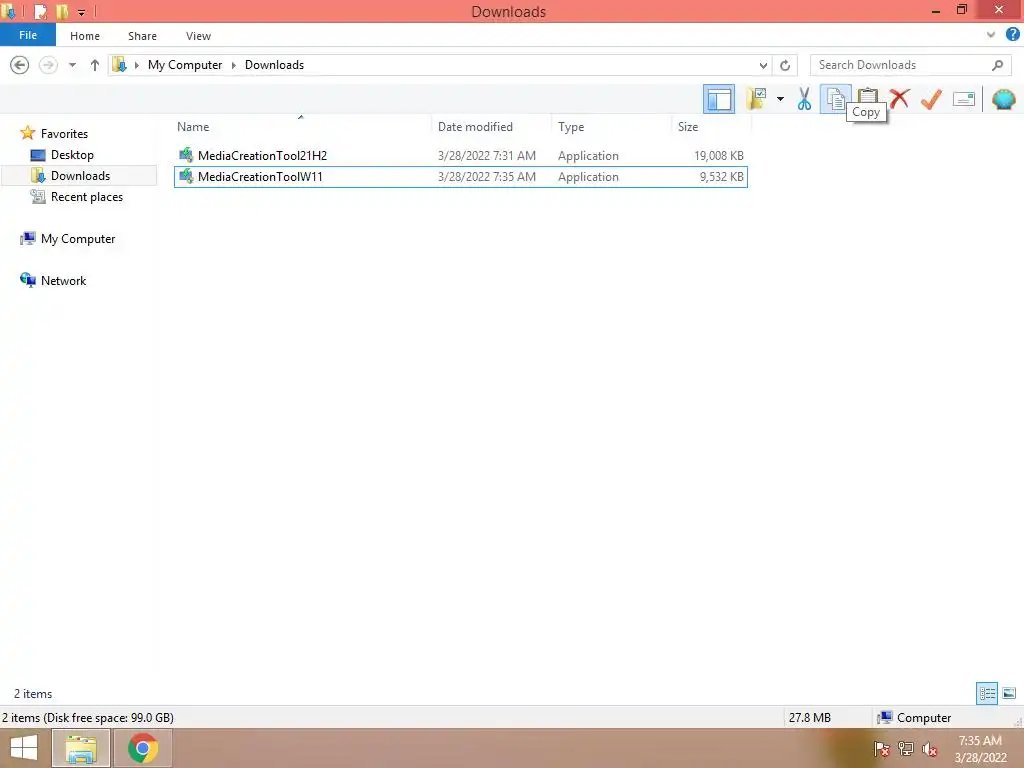Switch to details view button
Image resolution: width=1024 pixels, height=768 pixels.
987,693
